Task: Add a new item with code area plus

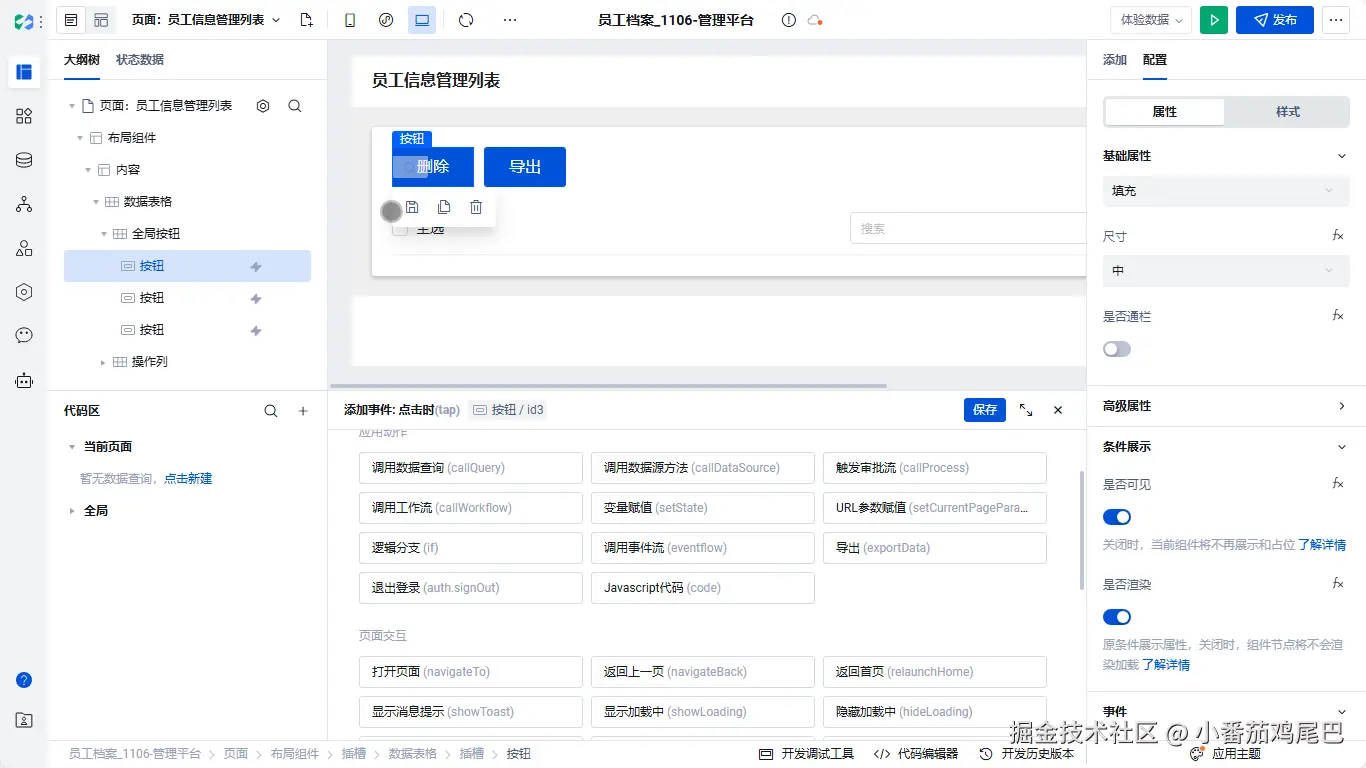Action: pos(303,411)
